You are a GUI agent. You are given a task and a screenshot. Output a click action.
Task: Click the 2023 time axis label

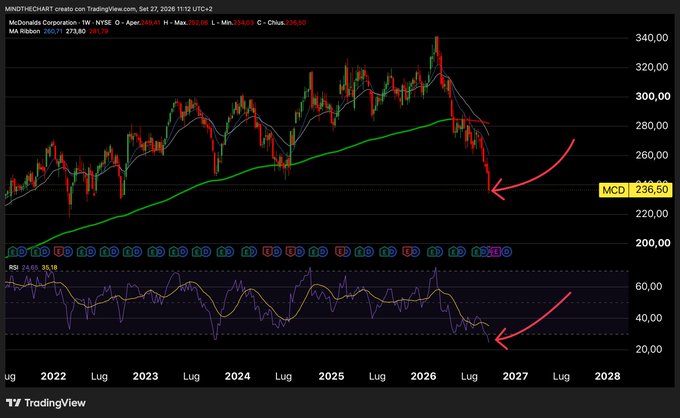pos(145,376)
